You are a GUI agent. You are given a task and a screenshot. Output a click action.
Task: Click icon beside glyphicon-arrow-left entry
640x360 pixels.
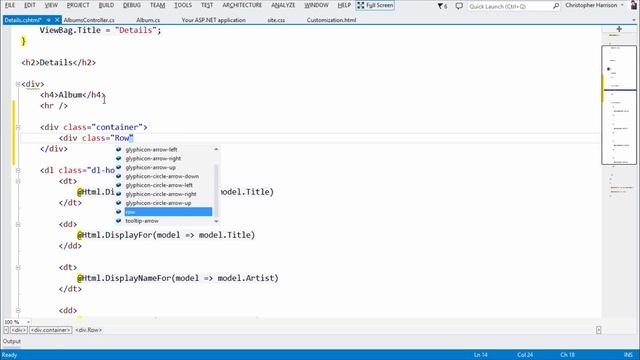click(x=119, y=149)
